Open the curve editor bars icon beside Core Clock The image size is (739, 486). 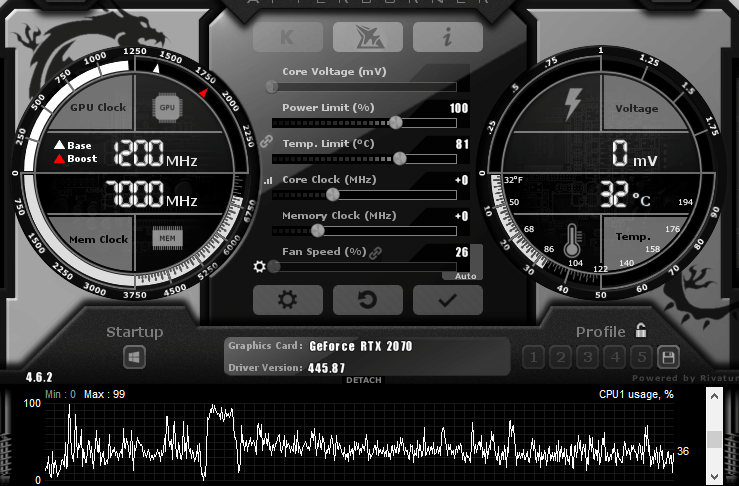[x=268, y=180]
